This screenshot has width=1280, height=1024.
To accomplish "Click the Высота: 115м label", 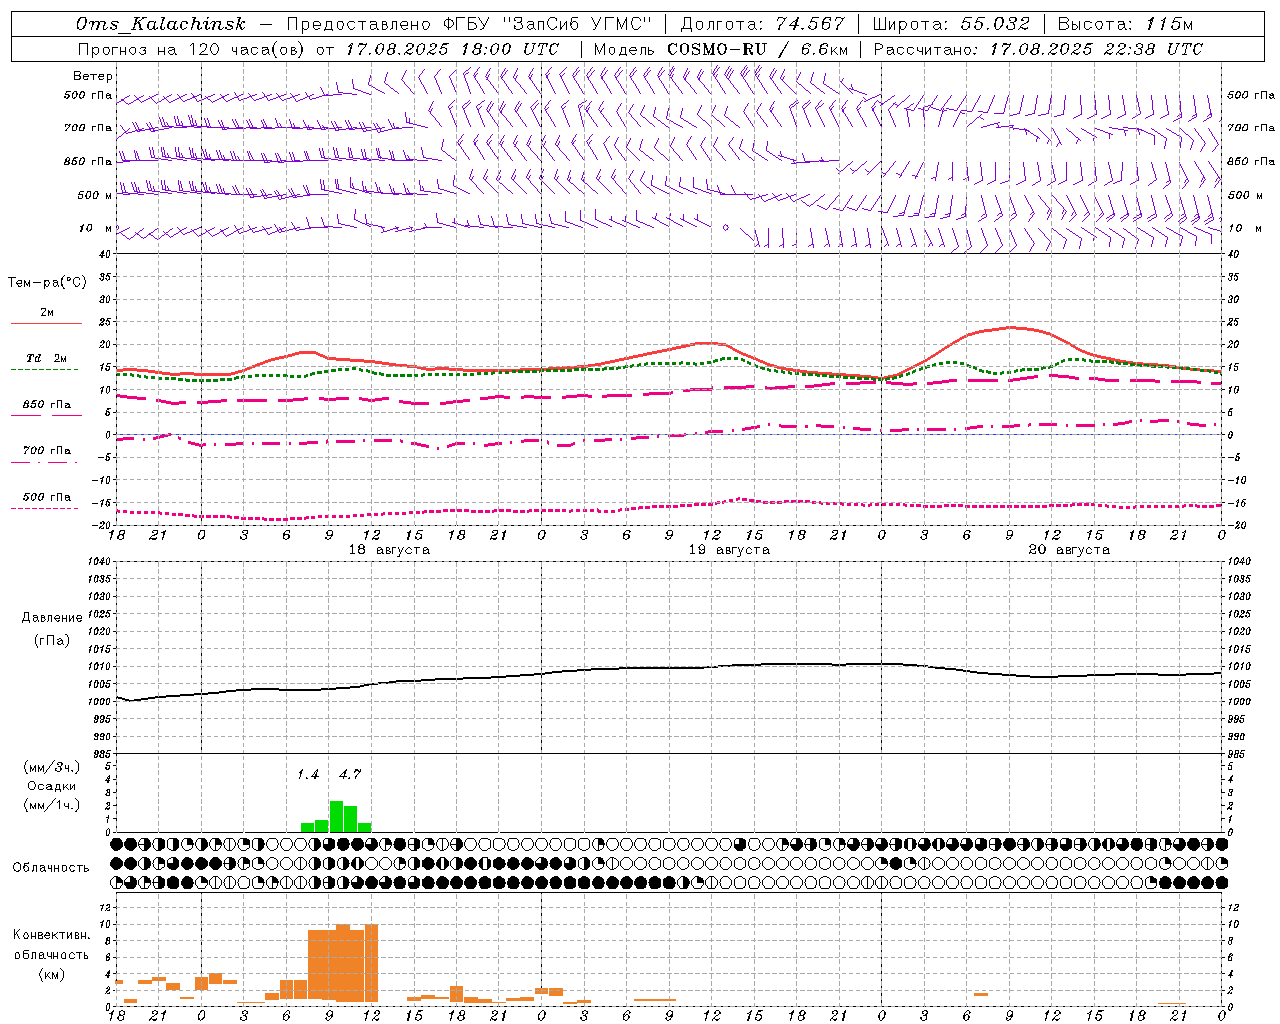I will [x=1125, y=24].
